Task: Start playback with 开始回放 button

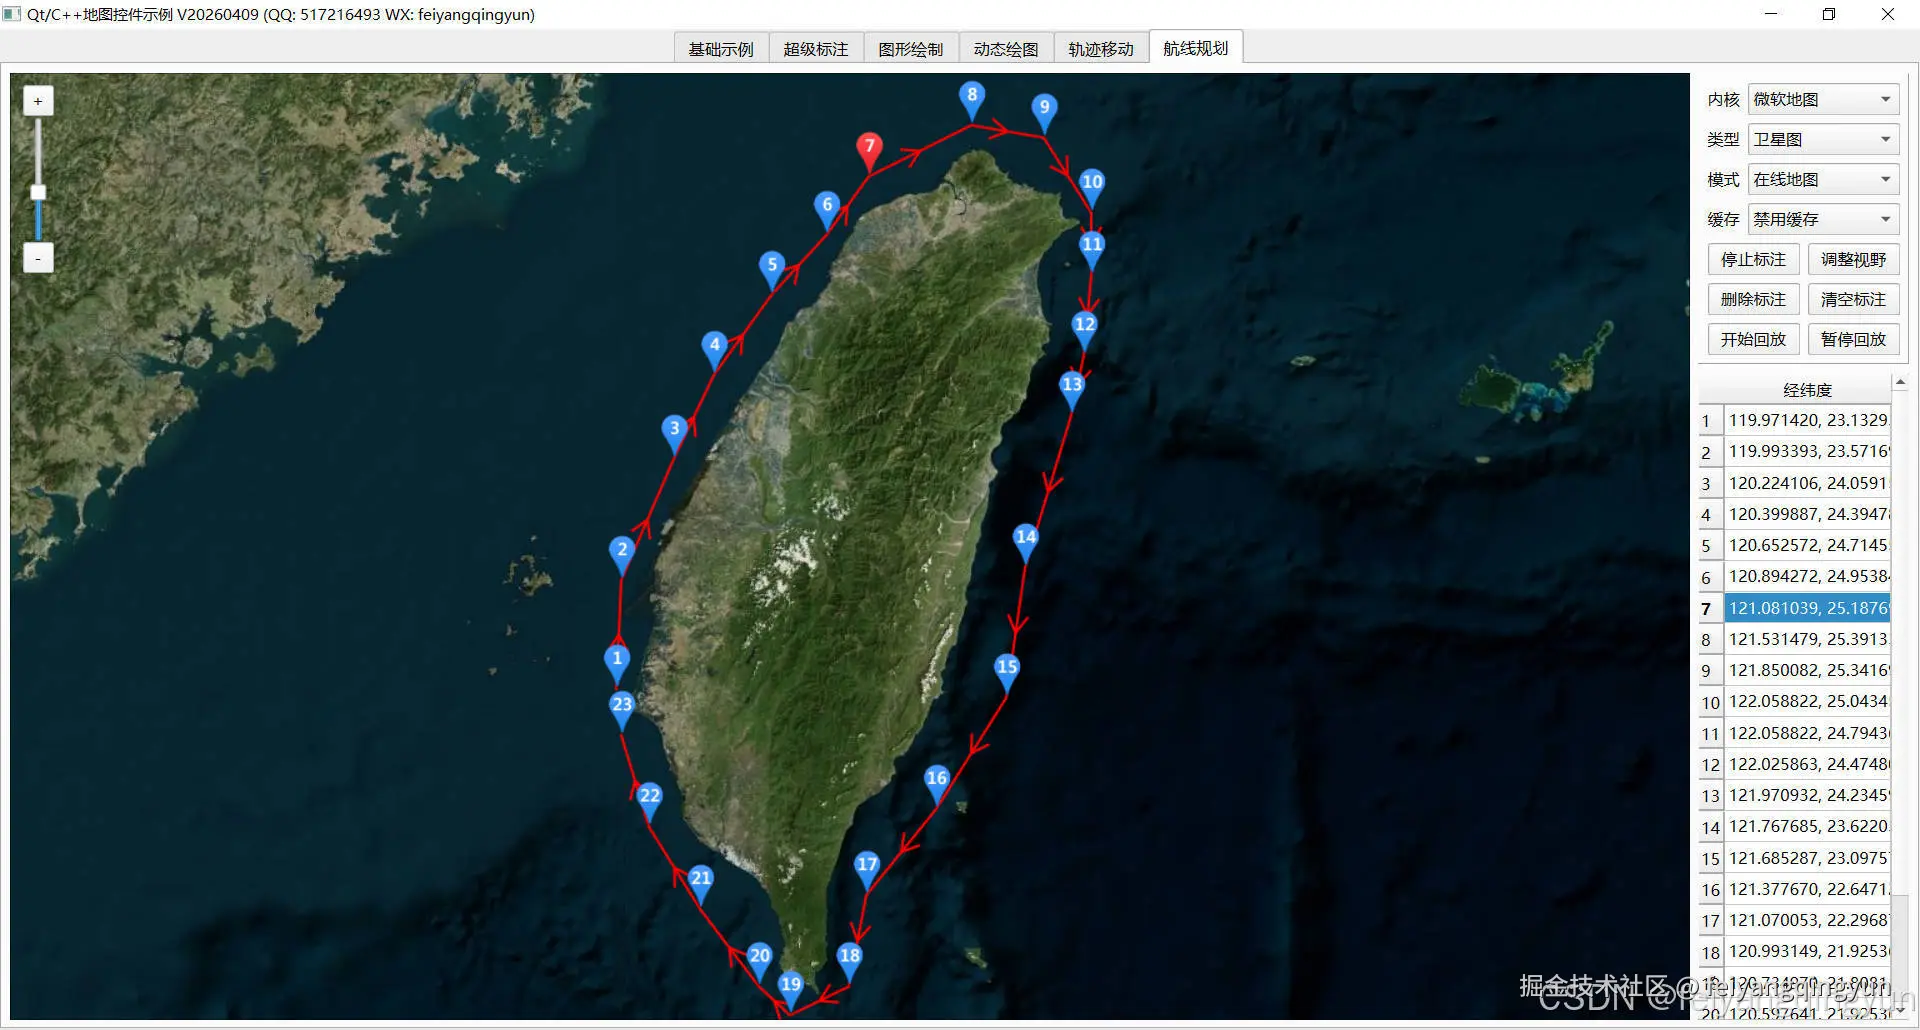Action: tap(1753, 340)
